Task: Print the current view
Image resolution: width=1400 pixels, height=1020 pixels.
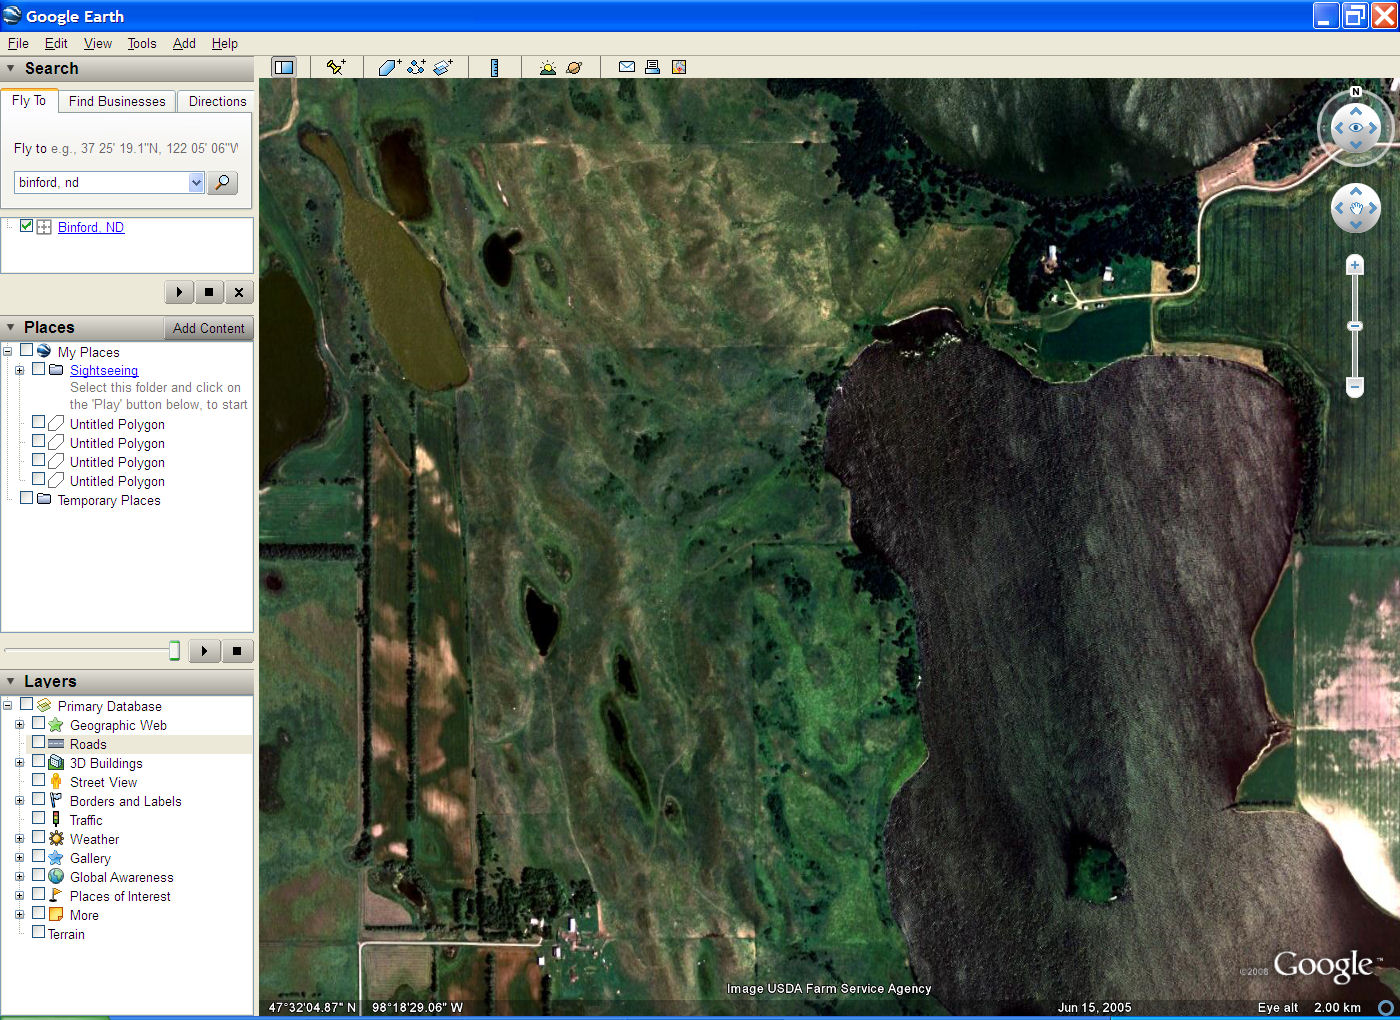Action: coord(652,67)
